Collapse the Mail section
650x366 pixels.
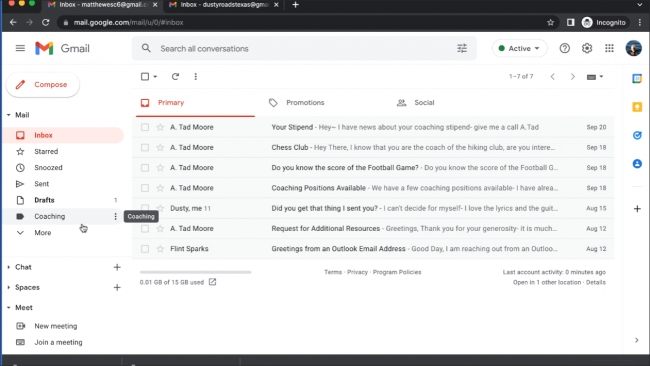[9, 115]
